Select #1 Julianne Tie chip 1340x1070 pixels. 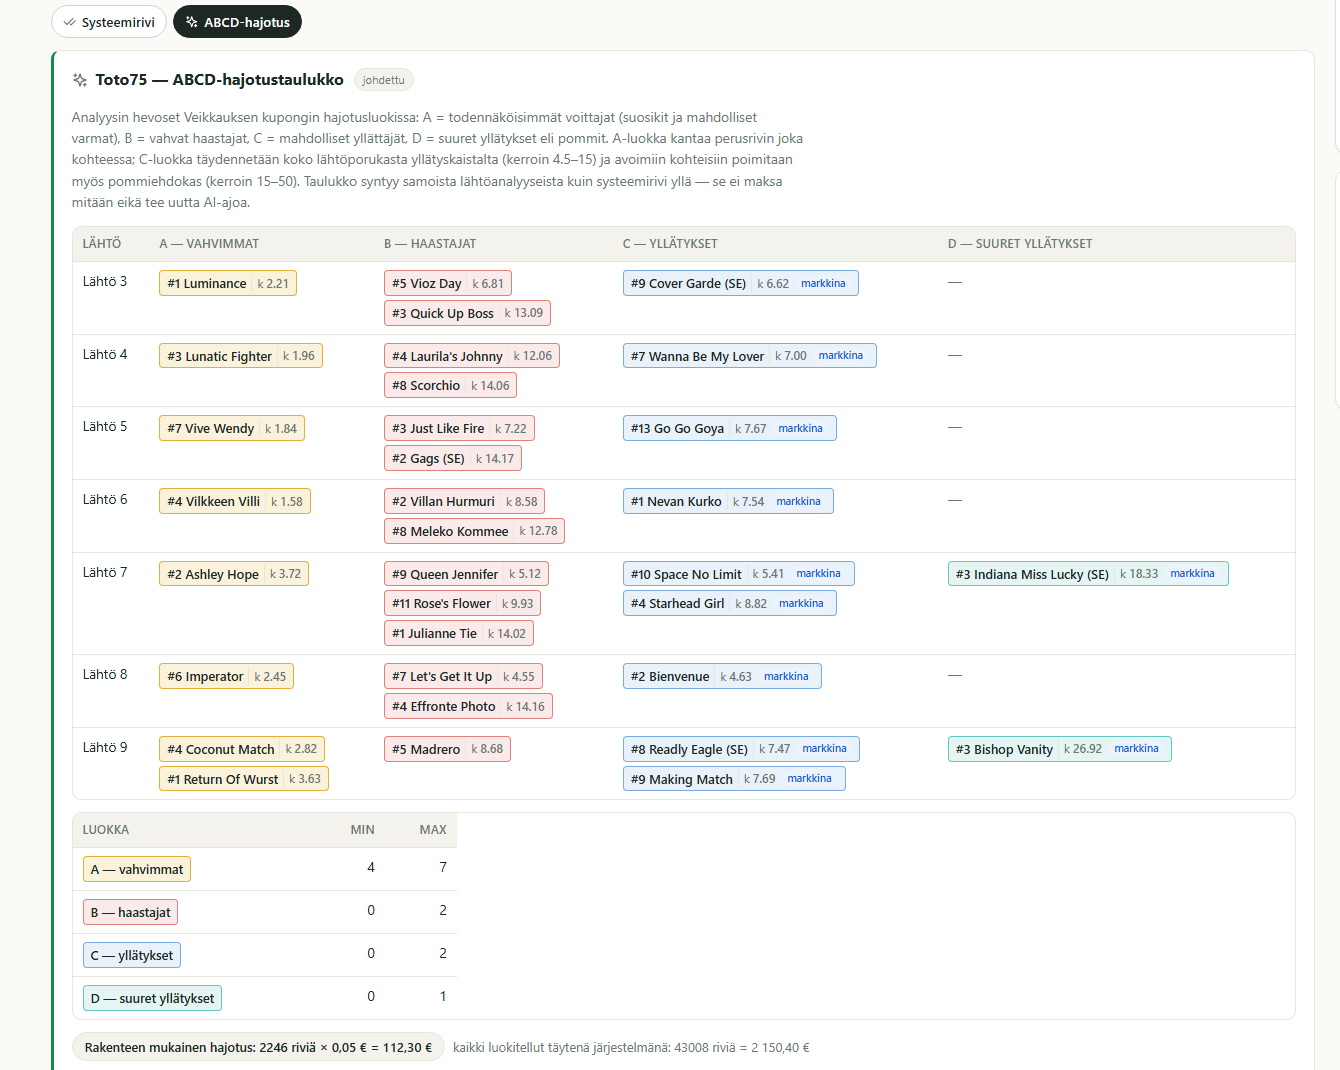click(459, 633)
